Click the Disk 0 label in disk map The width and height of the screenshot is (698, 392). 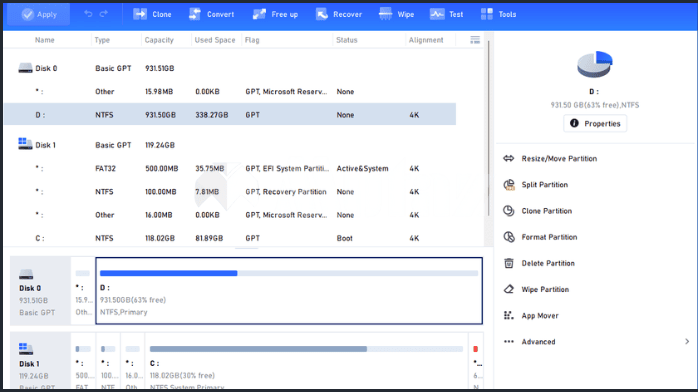click(30, 288)
